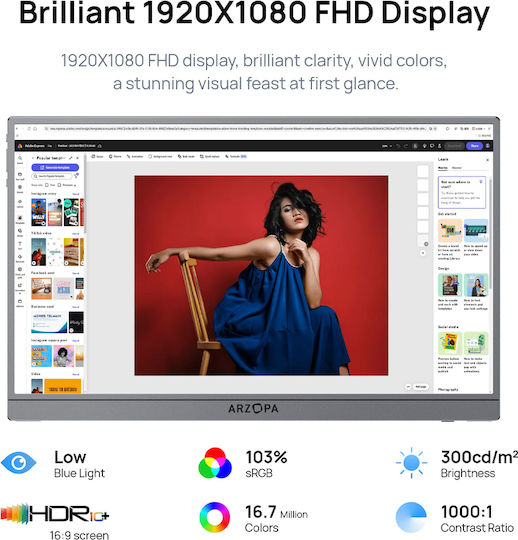This screenshot has height=540, width=518.
Task: Click Resize in the canvas toolbar
Action: (x=97, y=156)
